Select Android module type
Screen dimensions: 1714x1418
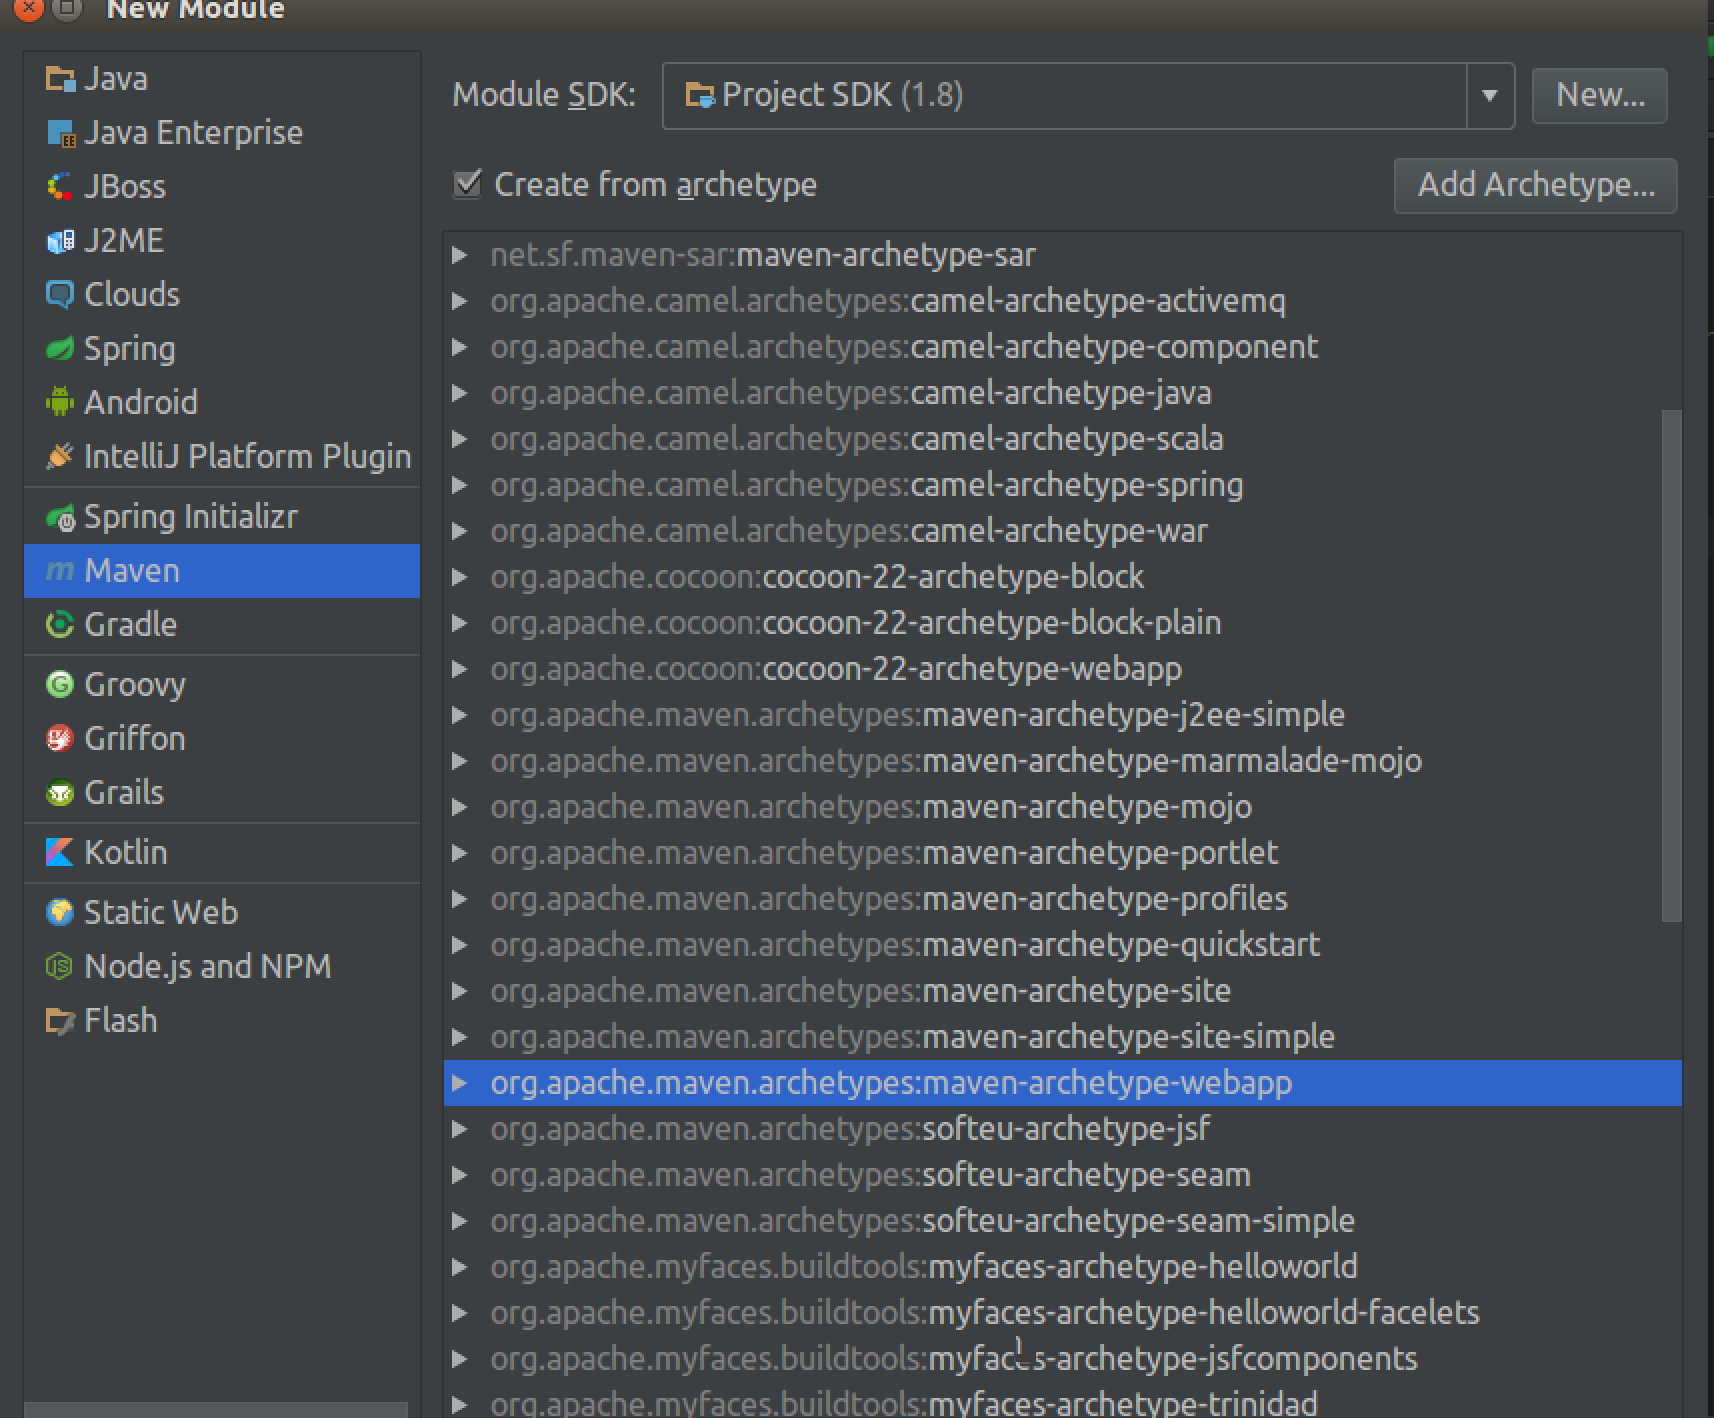(x=222, y=403)
